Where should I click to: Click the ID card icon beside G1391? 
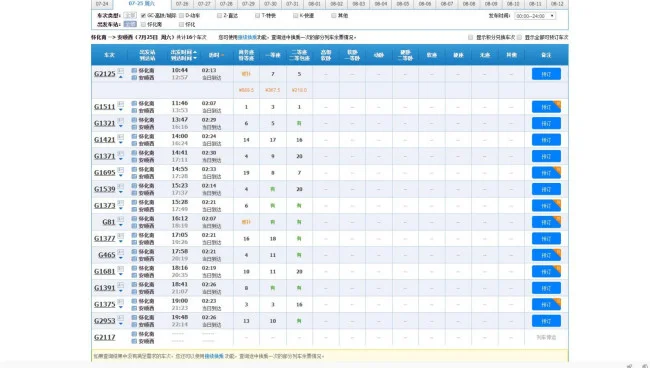(x=121, y=285)
